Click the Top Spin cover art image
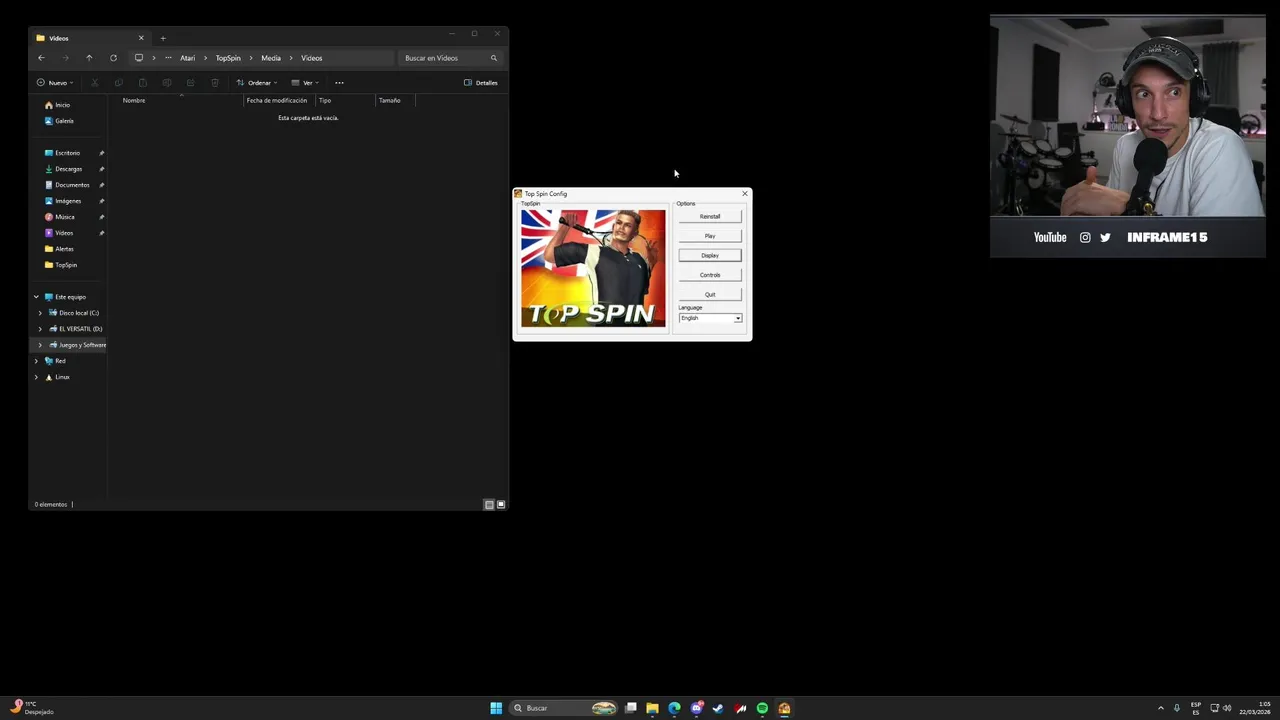1280x720 pixels. 593,268
